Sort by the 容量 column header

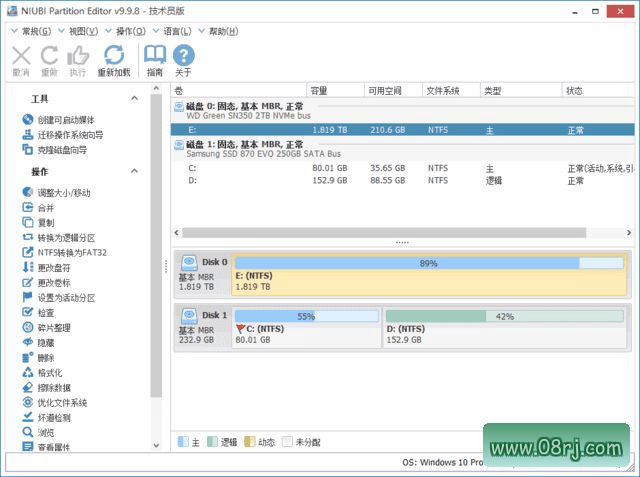[x=335, y=91]
